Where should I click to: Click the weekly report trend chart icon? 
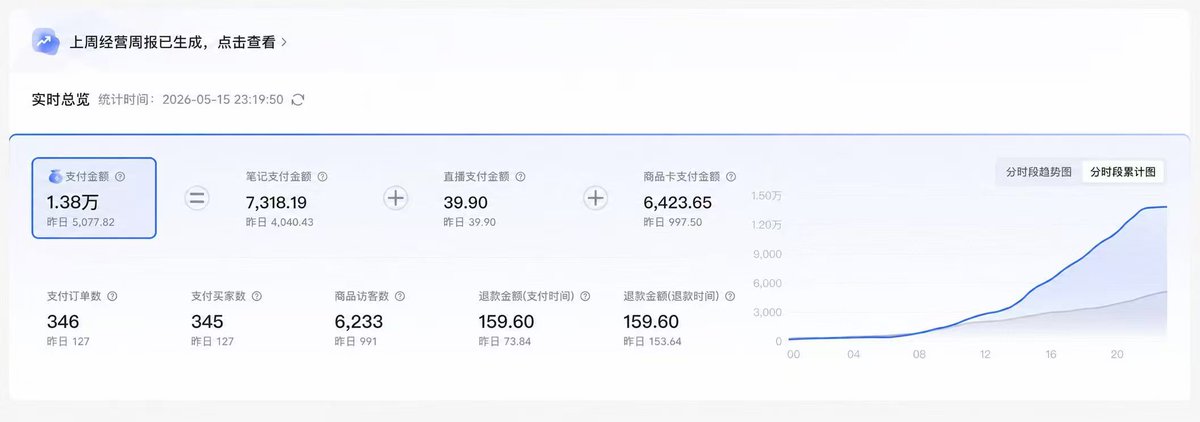tap(45, 42)
